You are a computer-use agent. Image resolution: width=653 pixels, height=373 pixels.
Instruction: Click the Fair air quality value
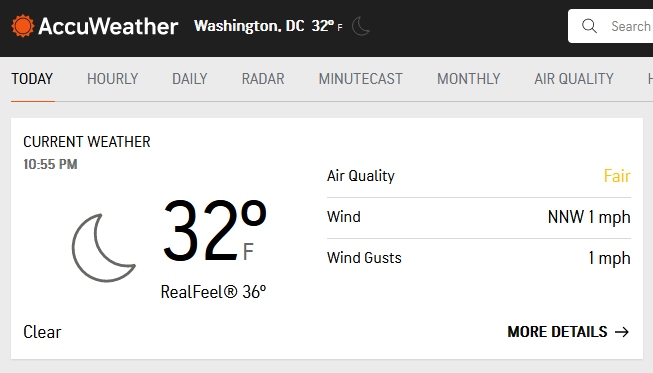click(x=617, y=176)
